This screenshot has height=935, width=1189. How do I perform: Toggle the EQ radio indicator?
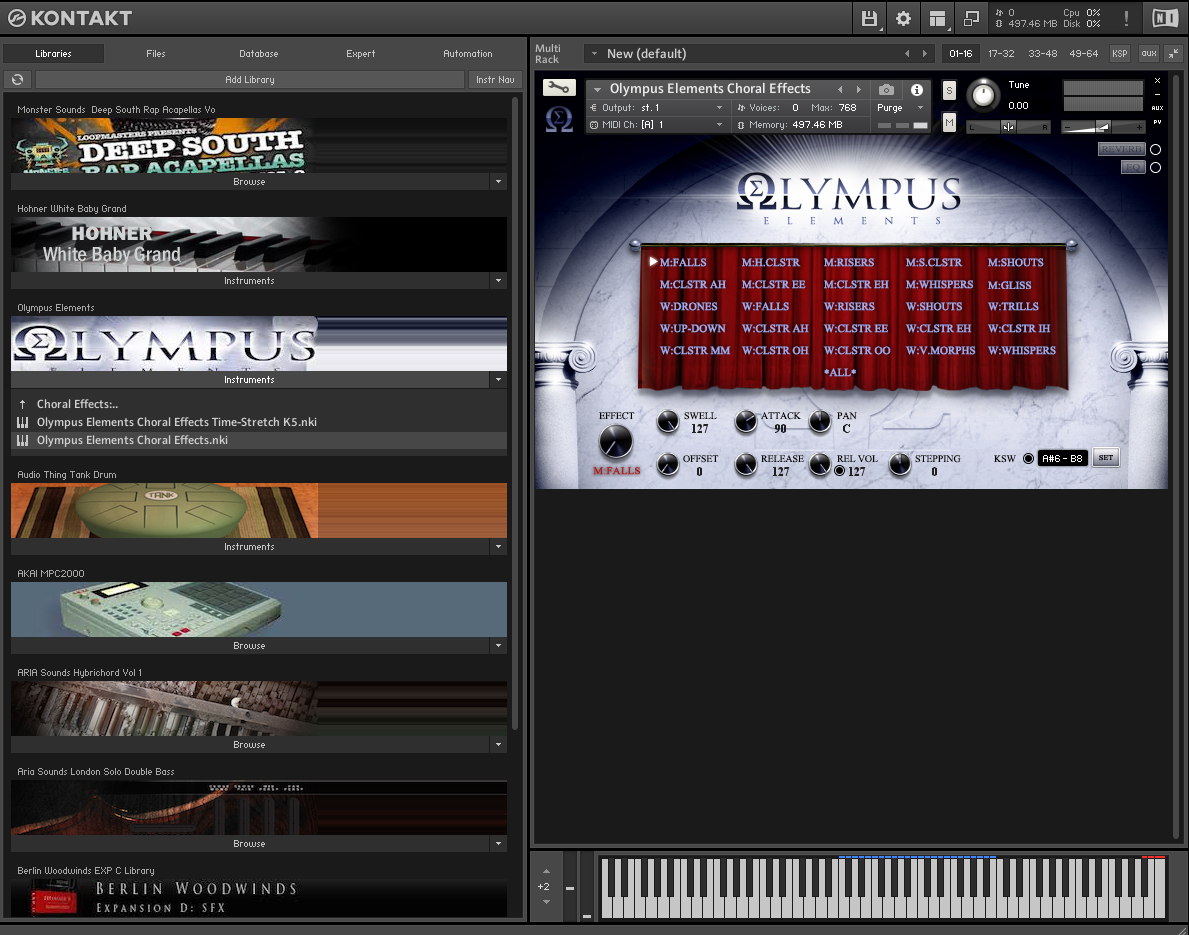pos(1156,168)
